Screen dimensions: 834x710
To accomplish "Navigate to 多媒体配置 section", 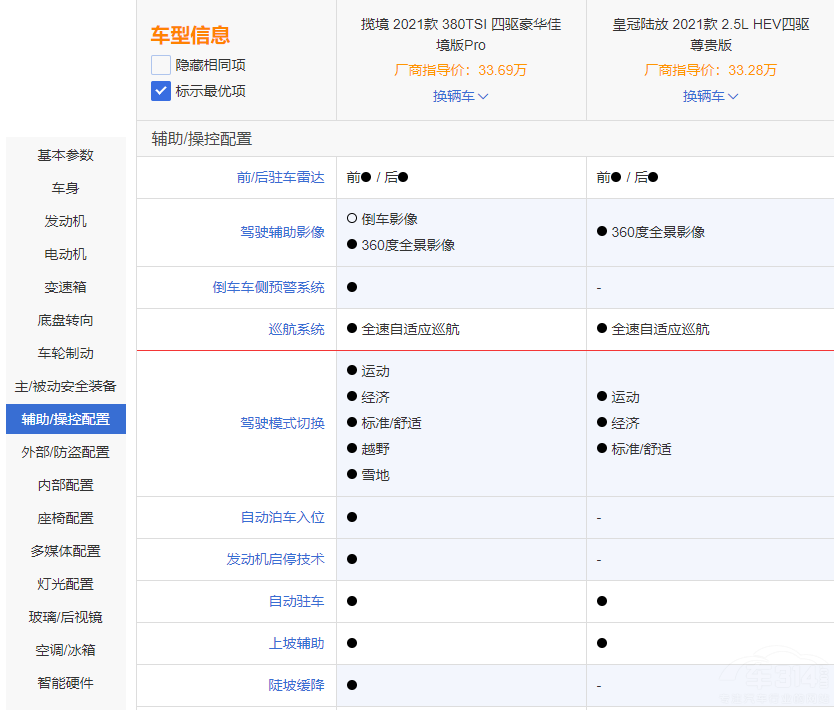I will 66,551.
